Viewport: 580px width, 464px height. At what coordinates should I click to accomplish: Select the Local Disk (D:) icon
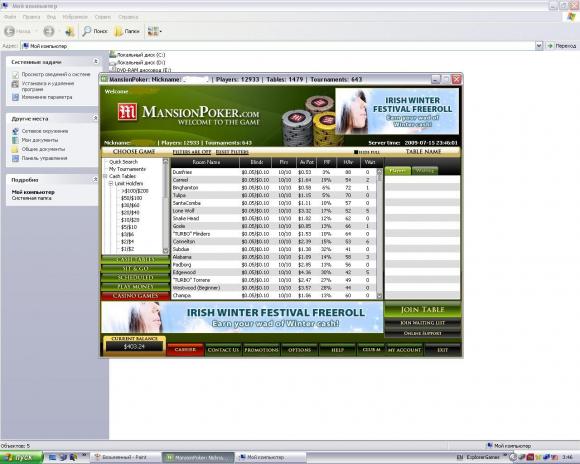(x=113, y=63)
